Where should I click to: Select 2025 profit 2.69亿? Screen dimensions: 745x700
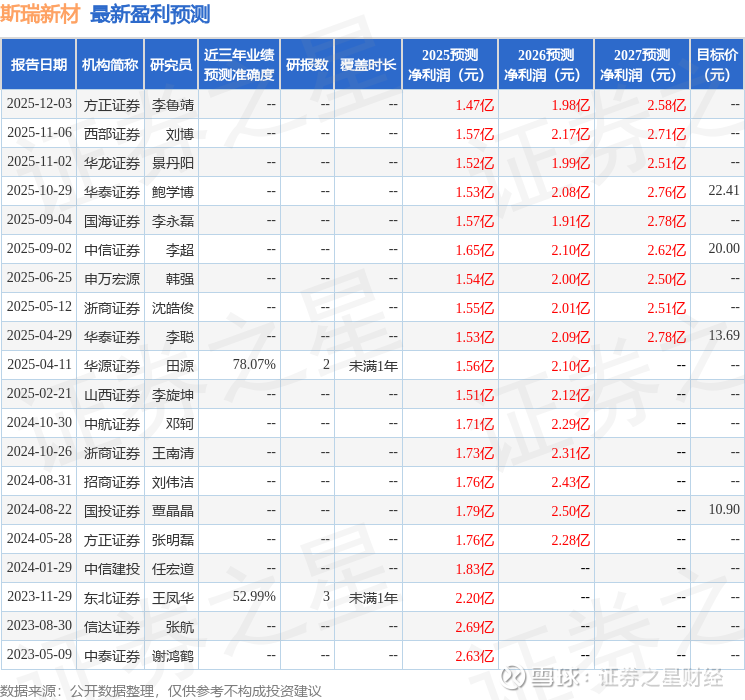point(475,627)
